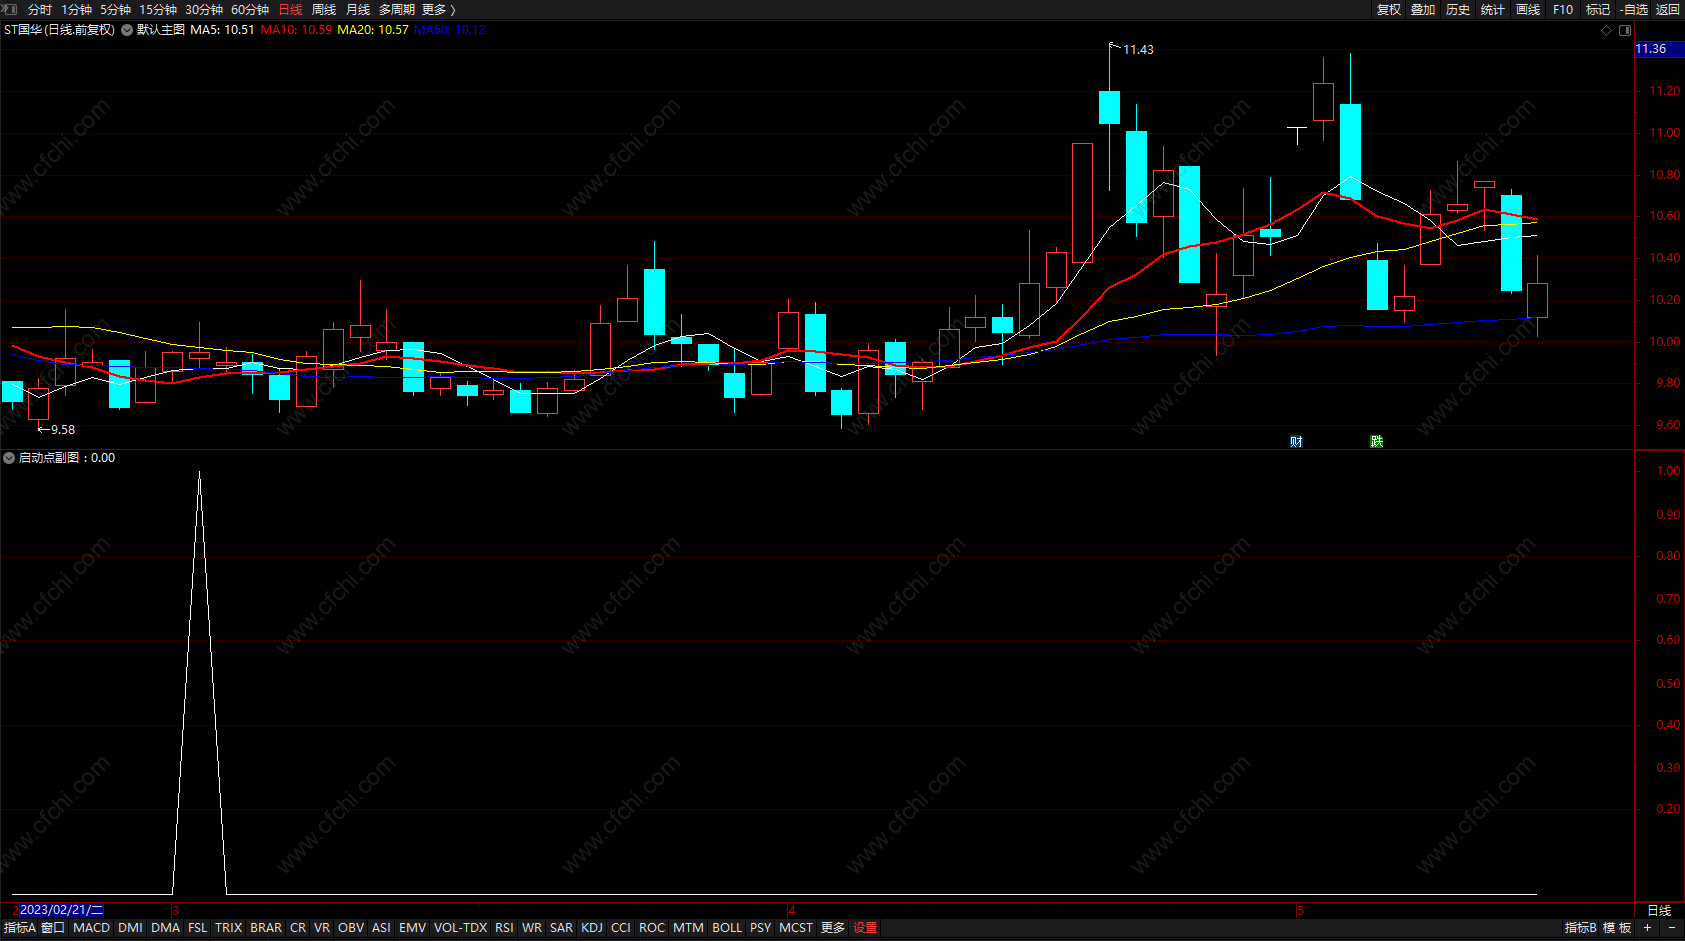Open the 多周期 multi-period view
Image resolution: width=1685 pixels, height=941 pixels.
pyautogui.click(x=396, y=9)
